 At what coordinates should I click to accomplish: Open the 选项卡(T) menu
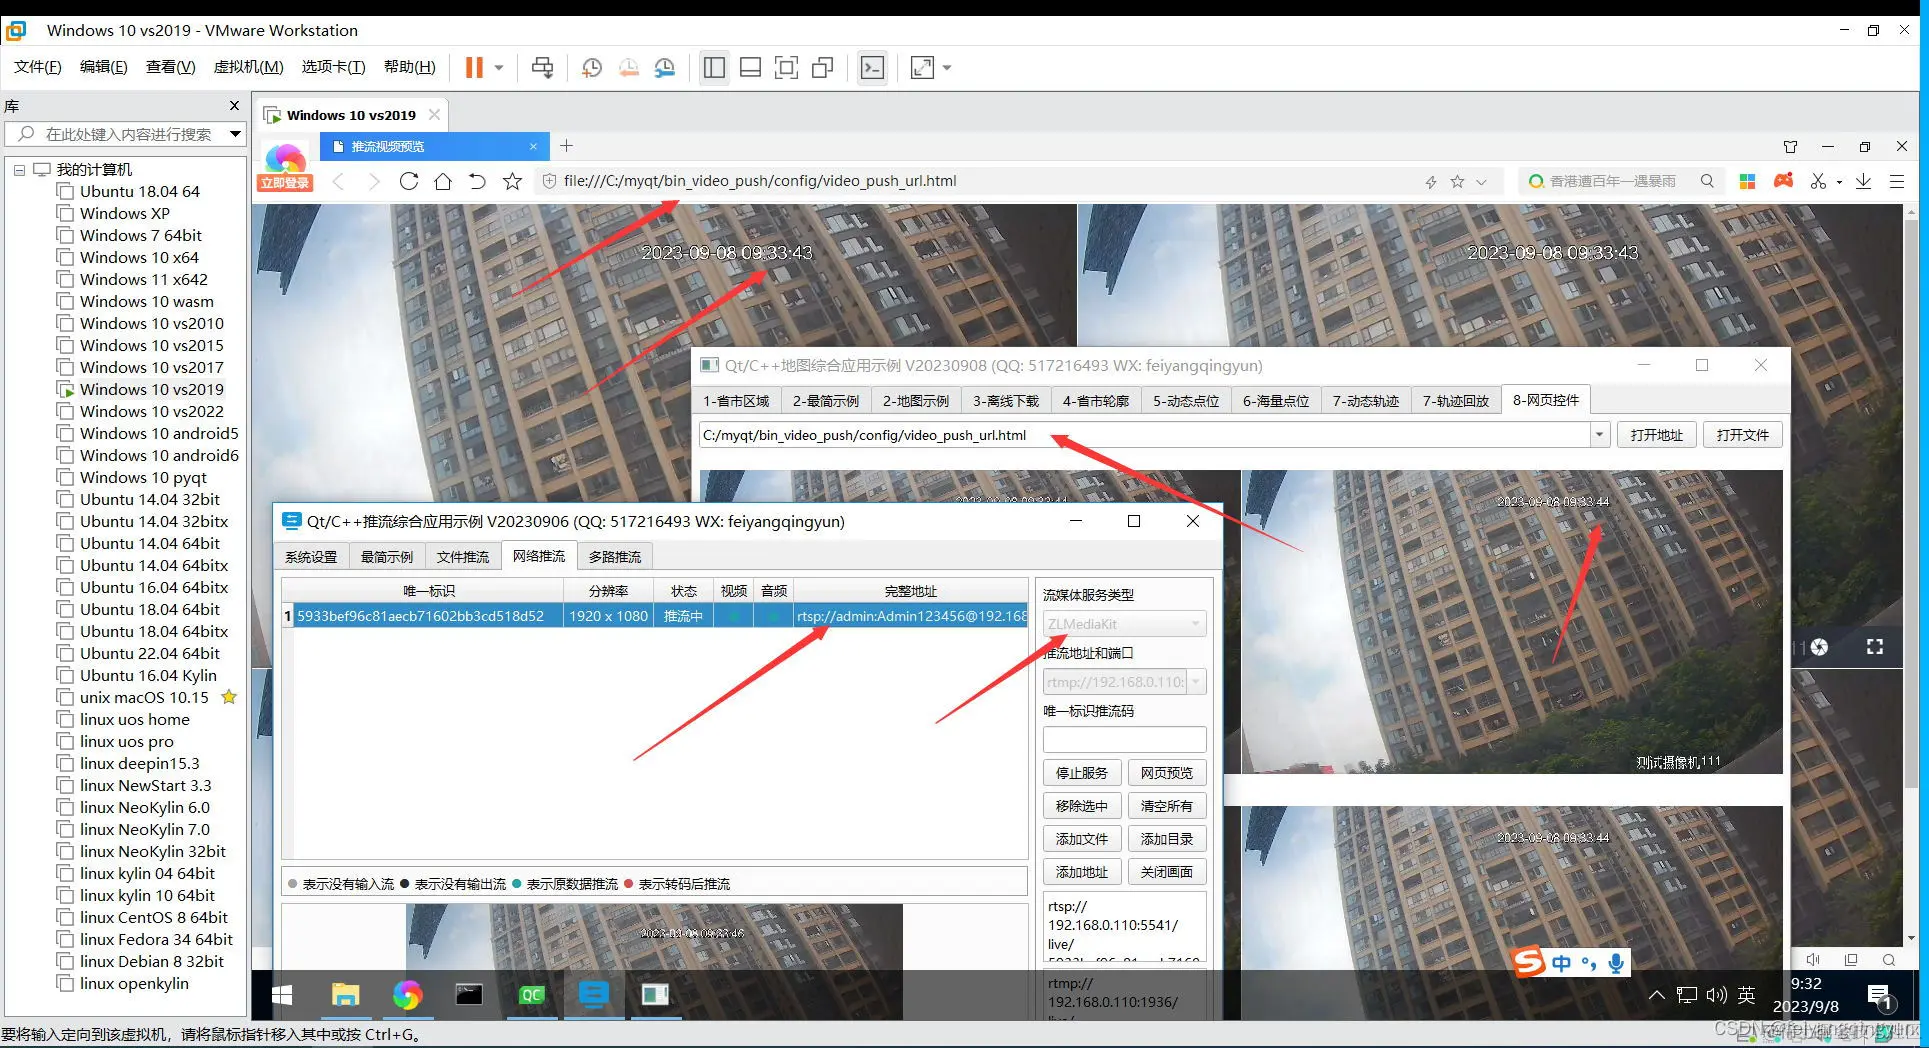click(x=333, y=67)
